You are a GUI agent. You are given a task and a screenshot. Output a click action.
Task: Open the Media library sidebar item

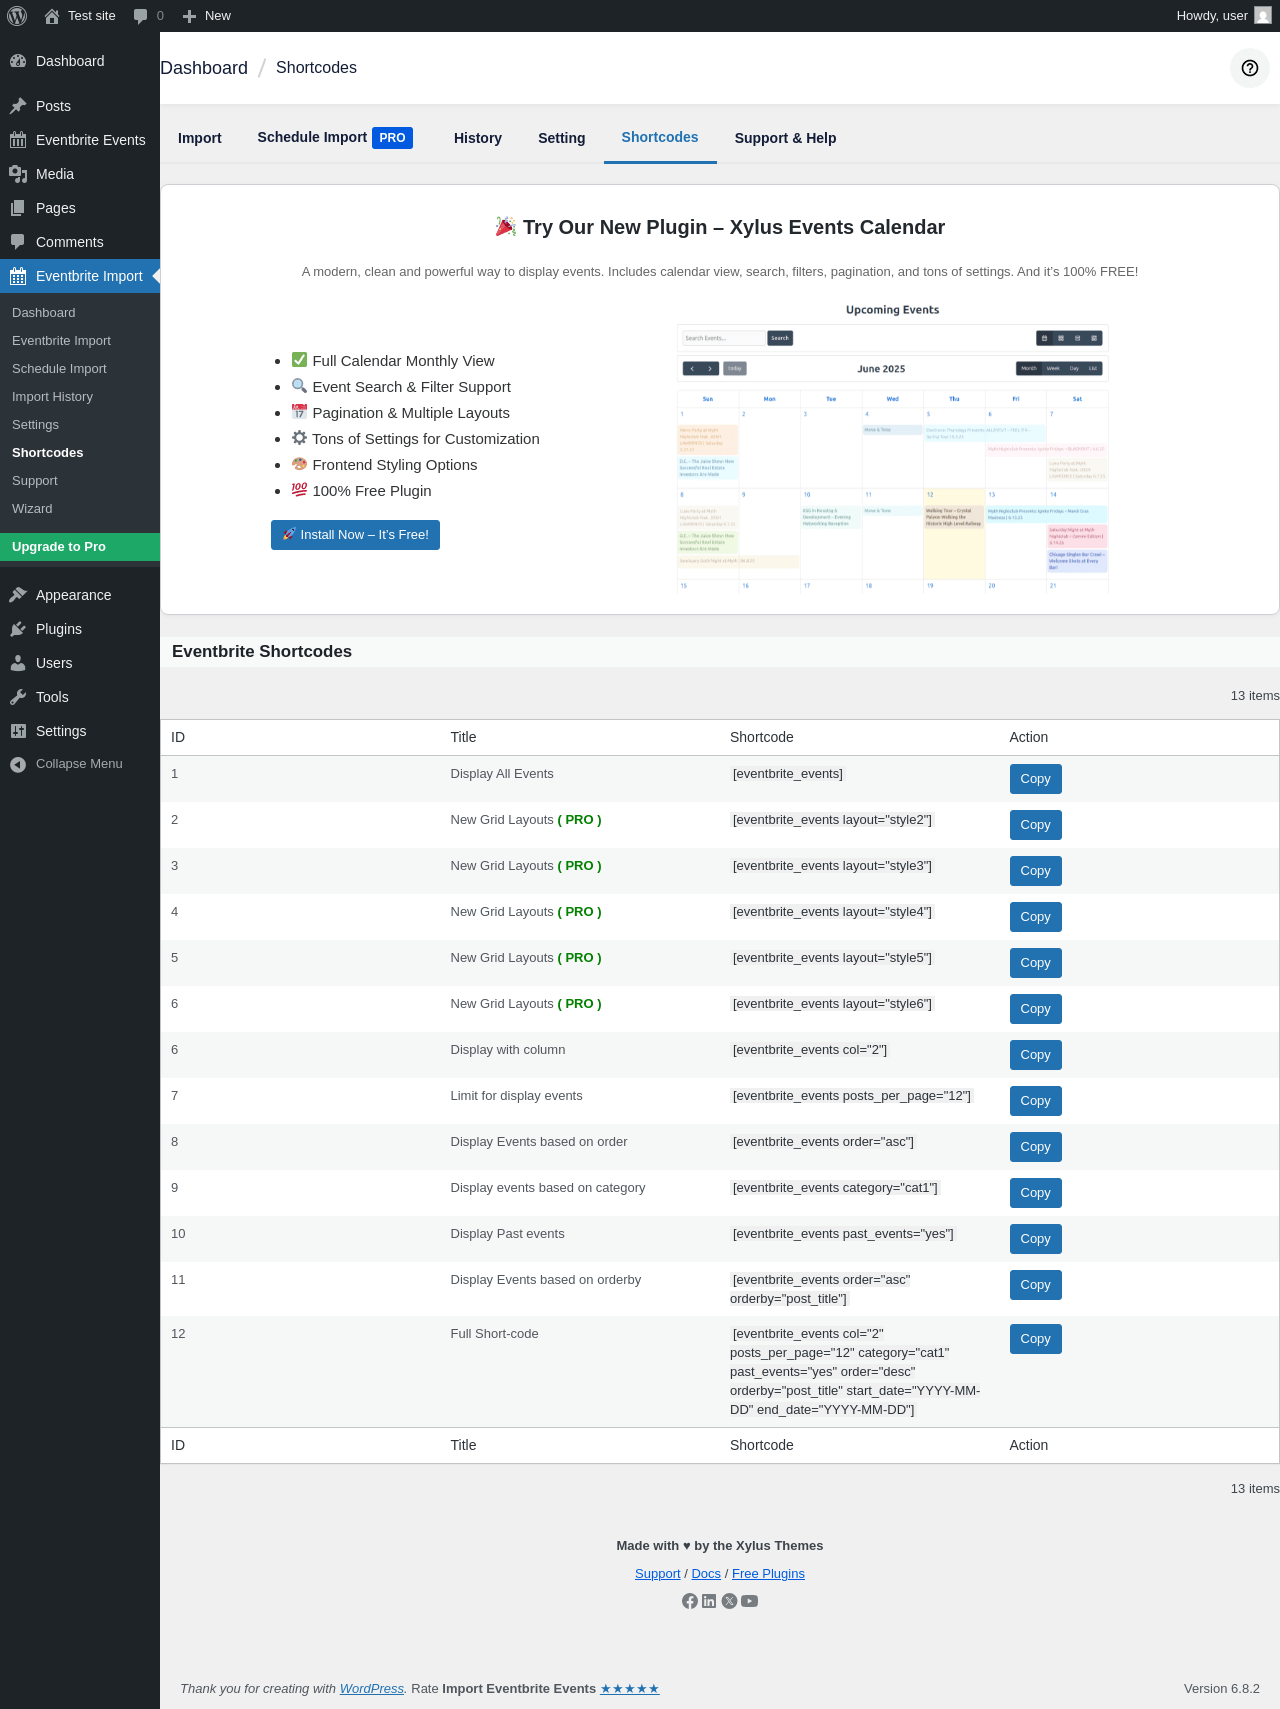80,174
